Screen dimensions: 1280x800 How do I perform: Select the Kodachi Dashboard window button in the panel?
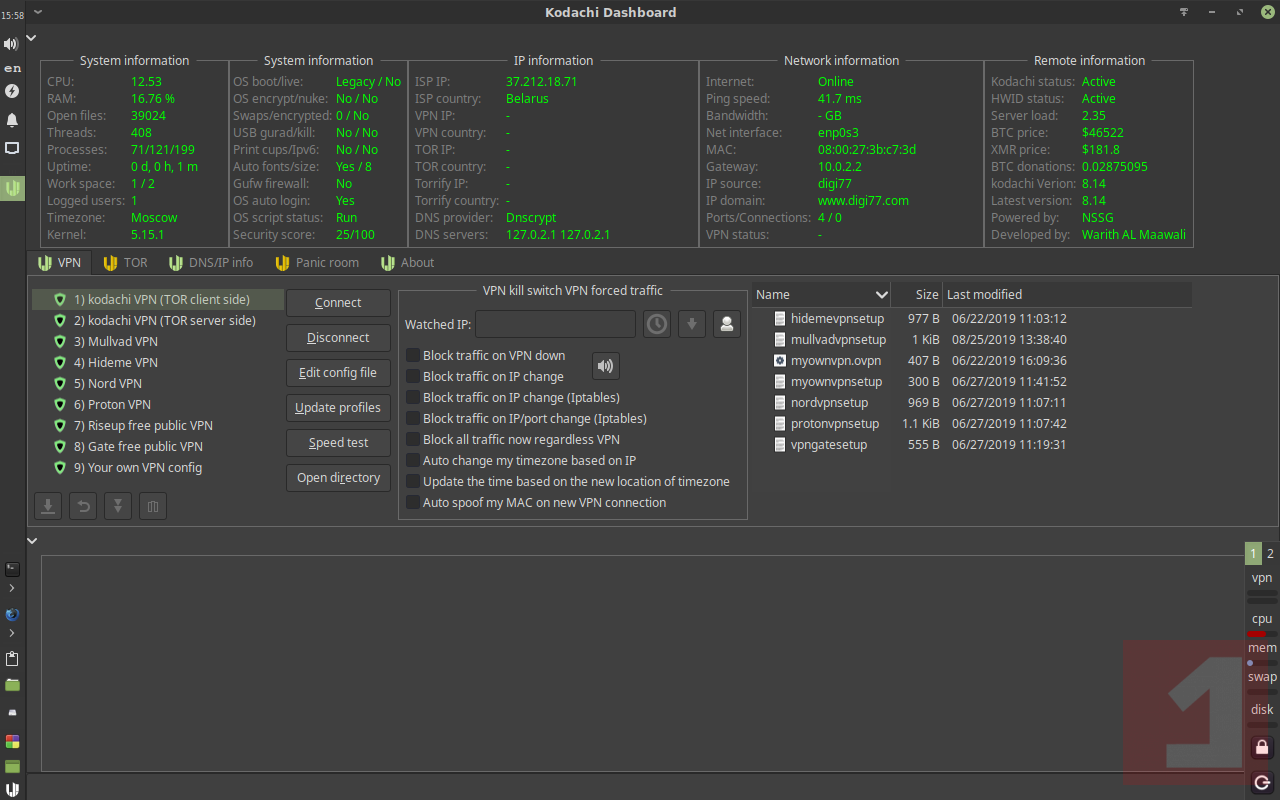[x=12, y=187]
